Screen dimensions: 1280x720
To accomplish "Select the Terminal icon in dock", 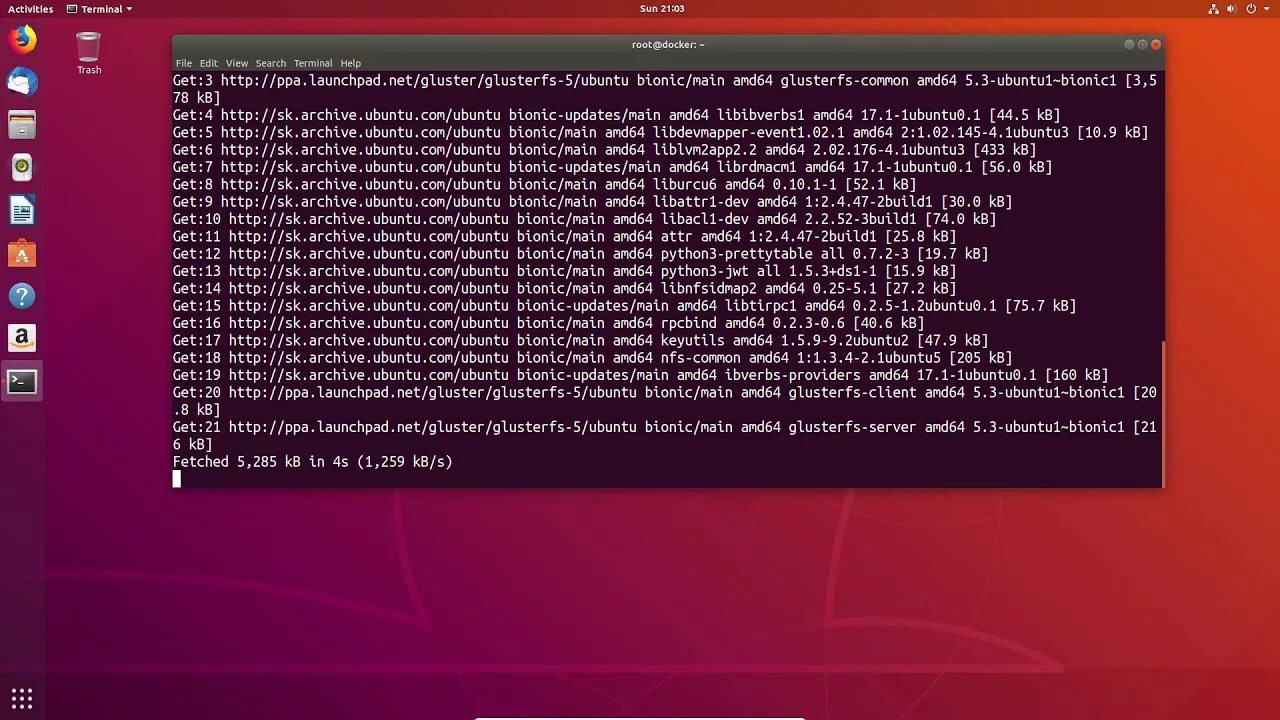I will [22, 381].
